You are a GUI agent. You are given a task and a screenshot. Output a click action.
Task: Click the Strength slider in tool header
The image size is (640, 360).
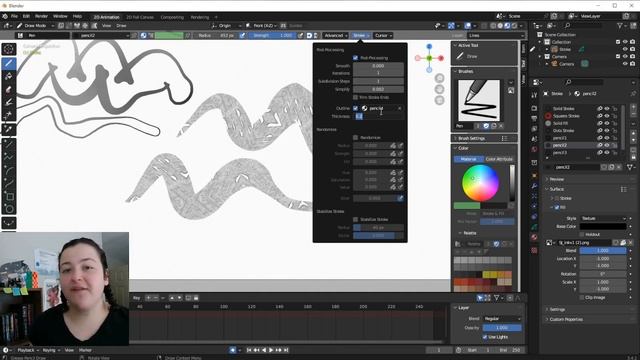(272, 36)
